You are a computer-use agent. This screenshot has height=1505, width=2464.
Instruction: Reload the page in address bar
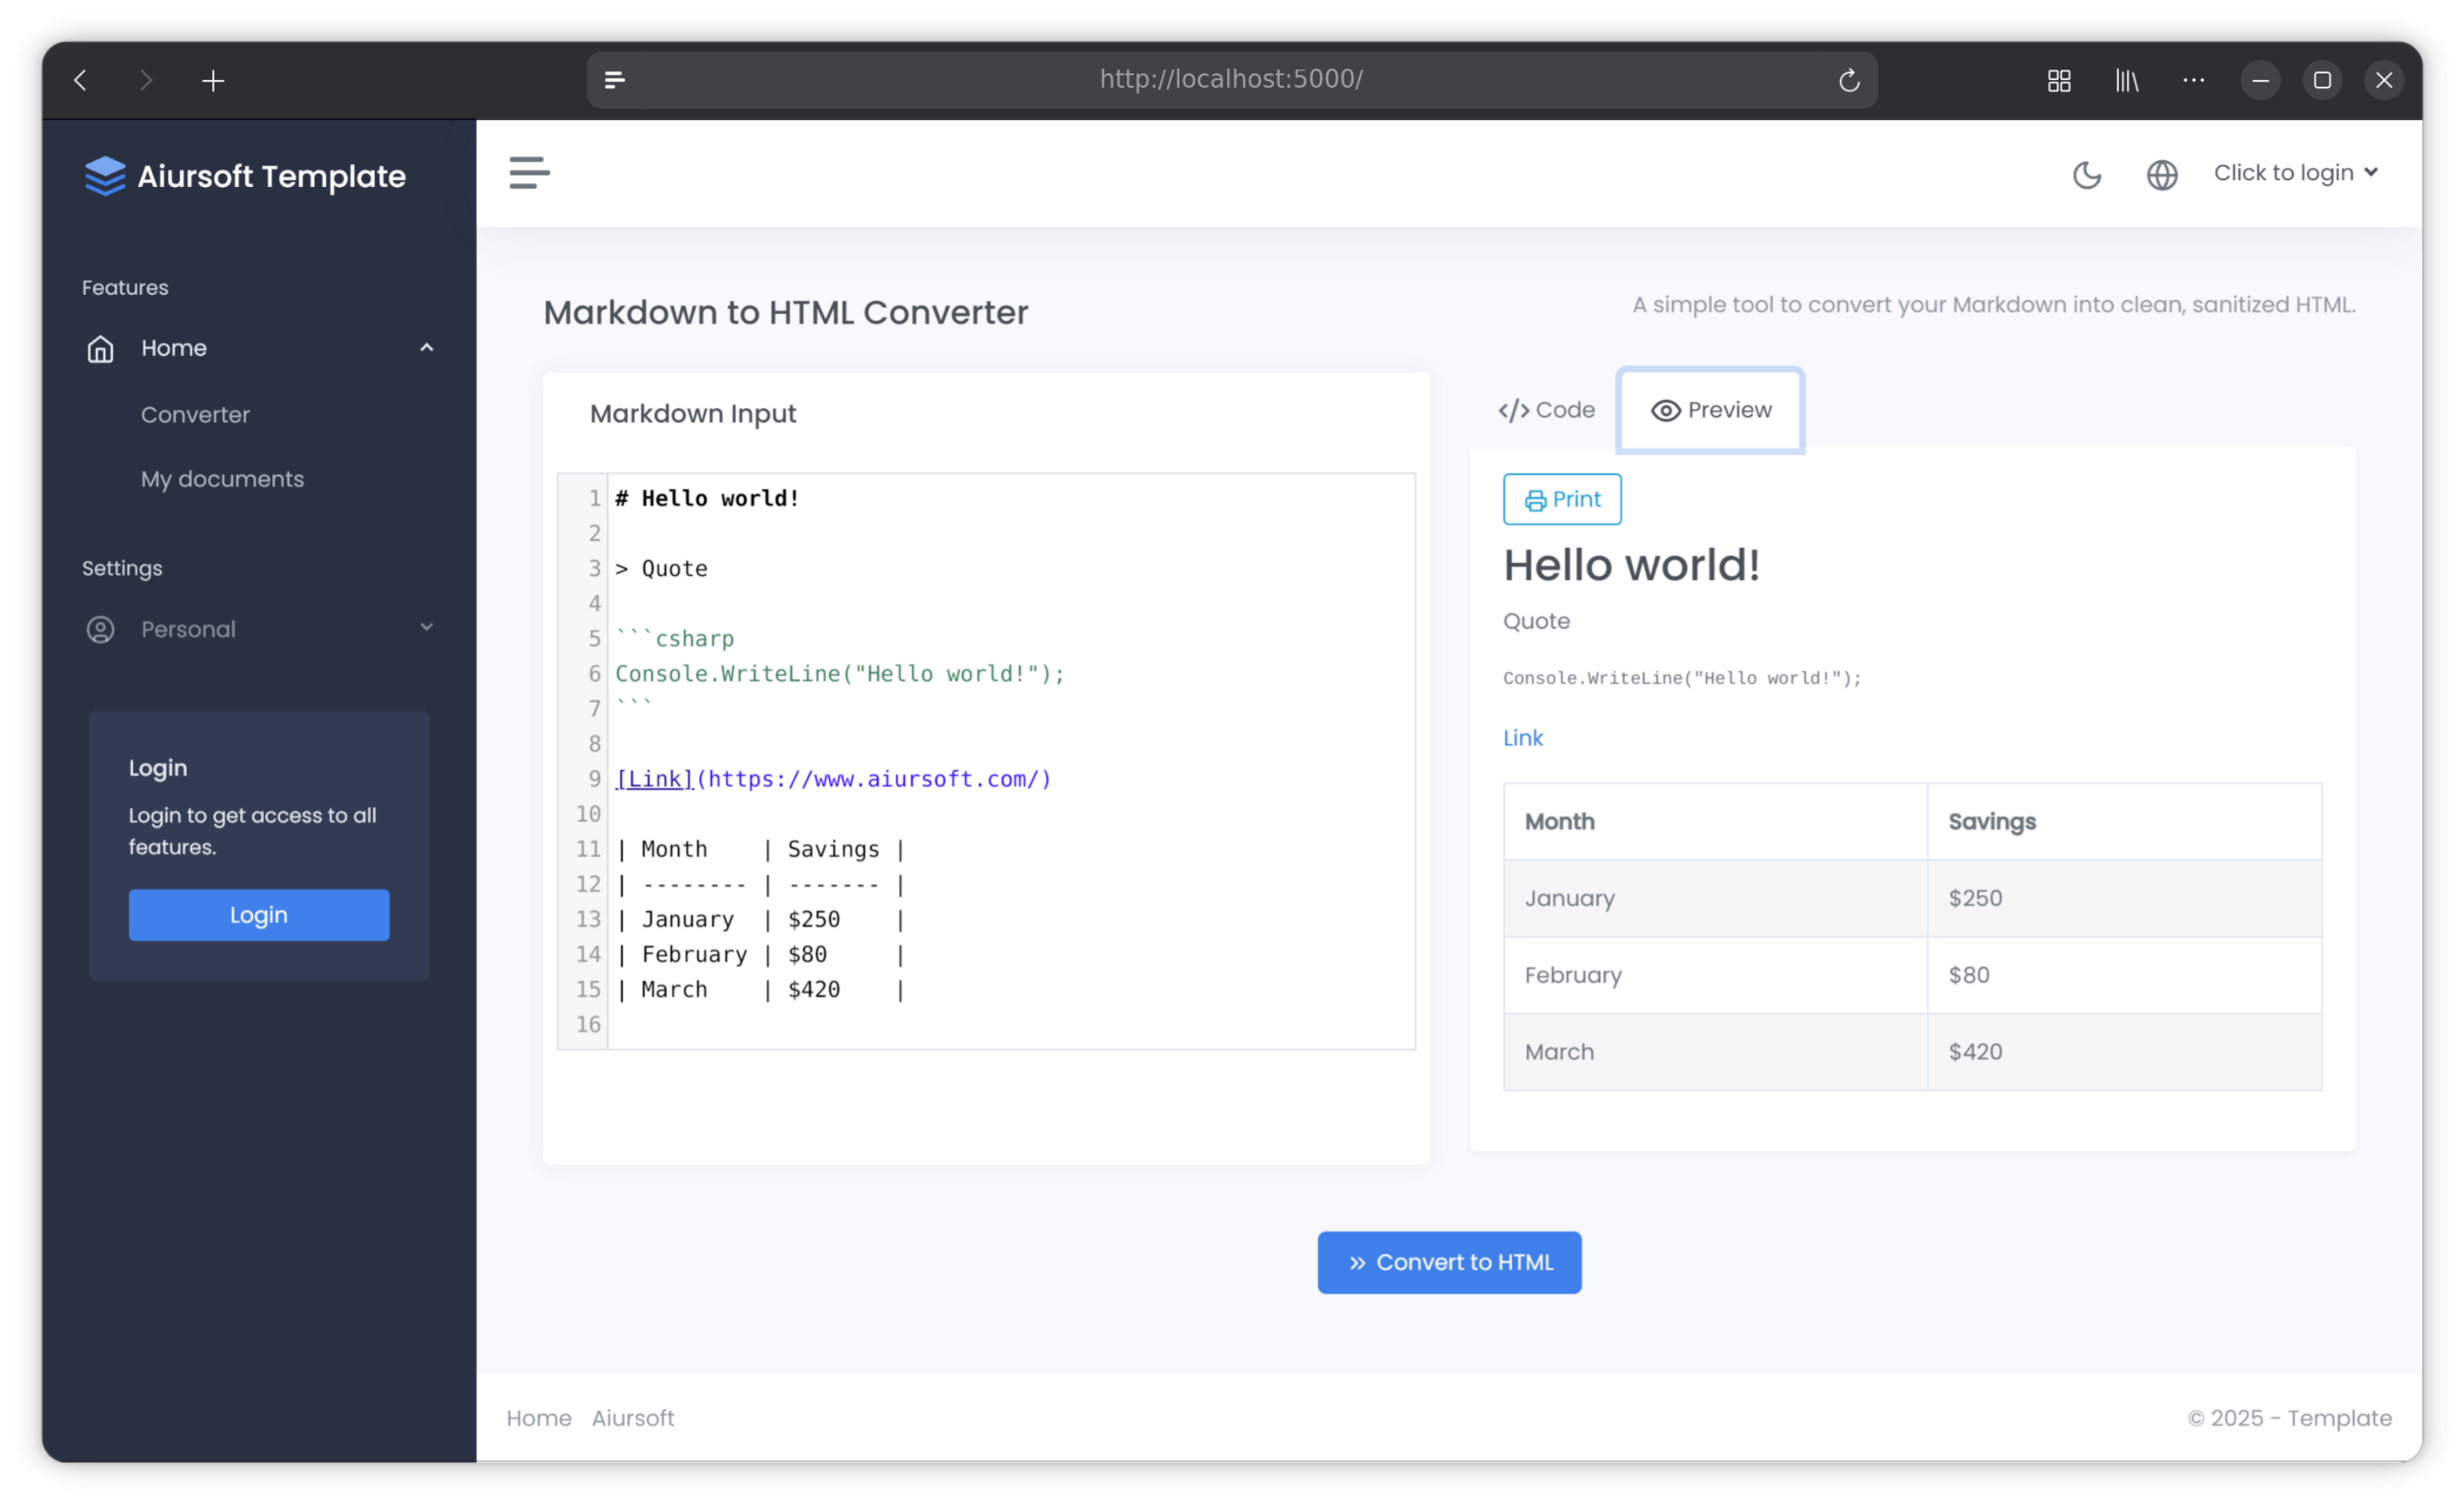[x=1848, y=80]
